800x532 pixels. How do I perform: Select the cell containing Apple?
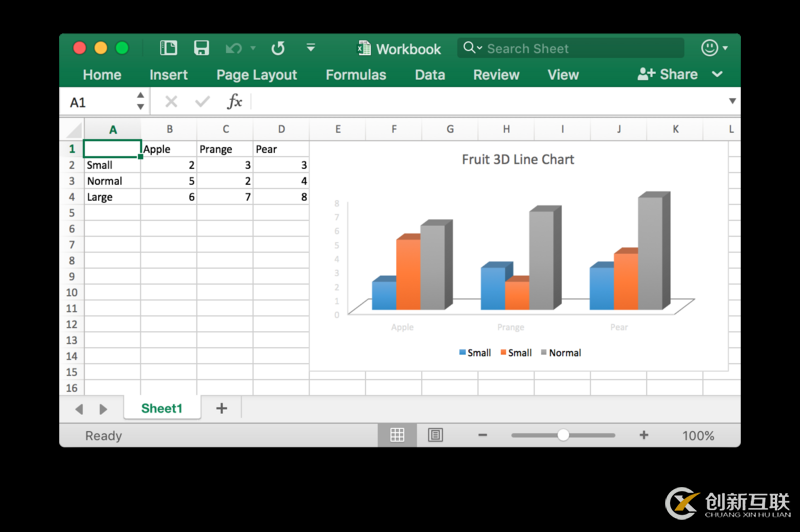pos(169,149)
